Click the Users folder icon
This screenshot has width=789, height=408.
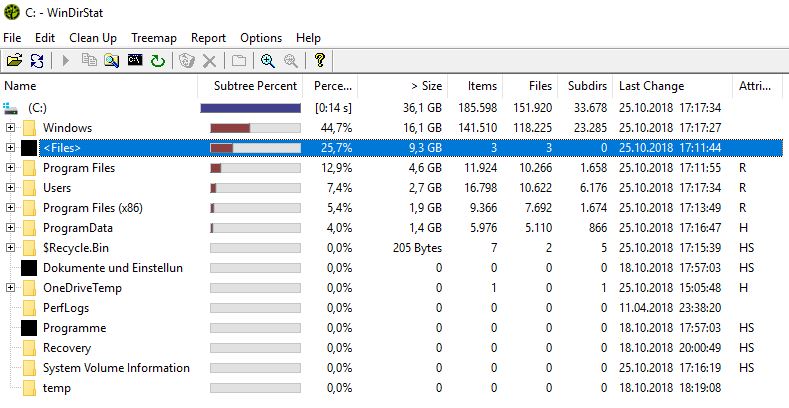(29, 188)
